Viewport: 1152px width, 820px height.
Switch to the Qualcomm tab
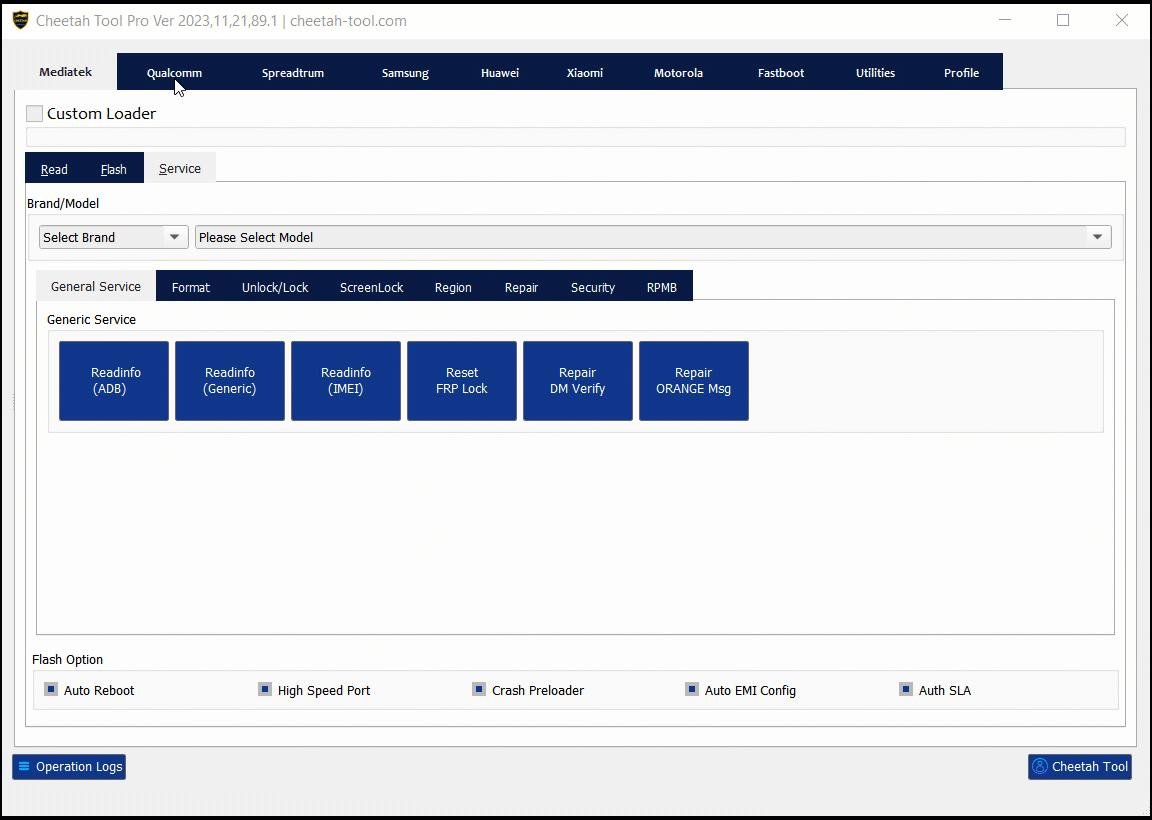tap(173, 71)
